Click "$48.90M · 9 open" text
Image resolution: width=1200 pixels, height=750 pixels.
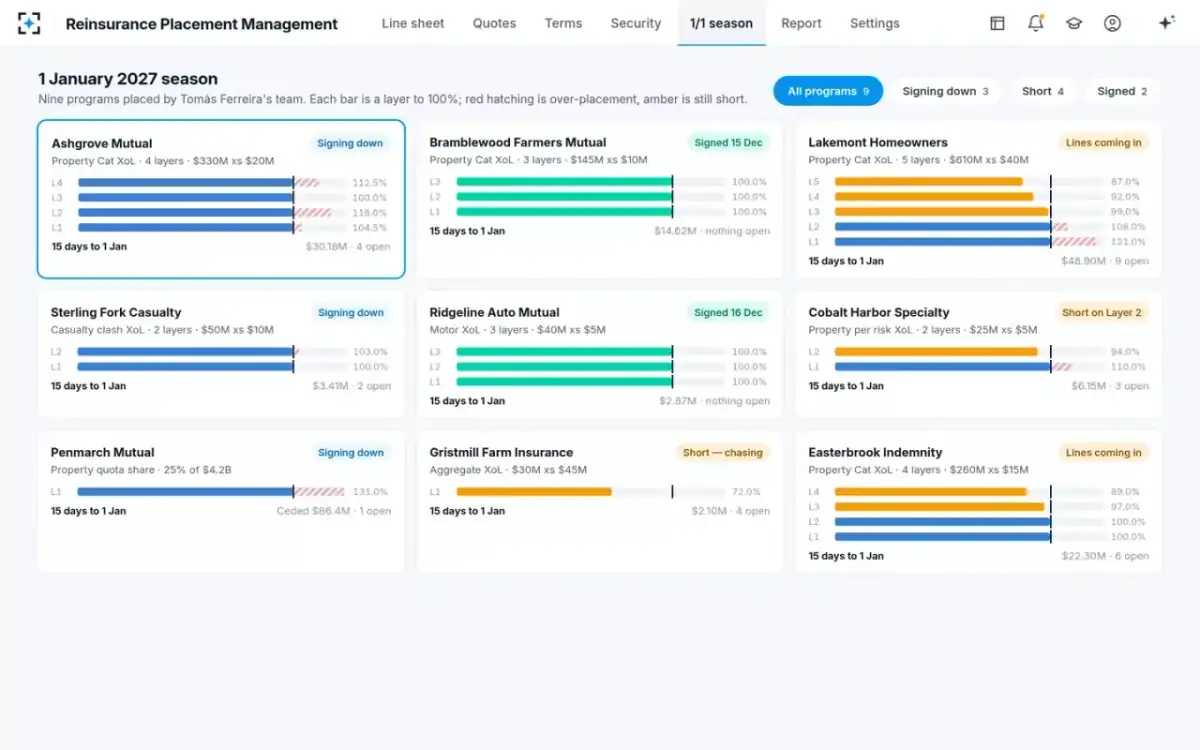(1105, 261)
